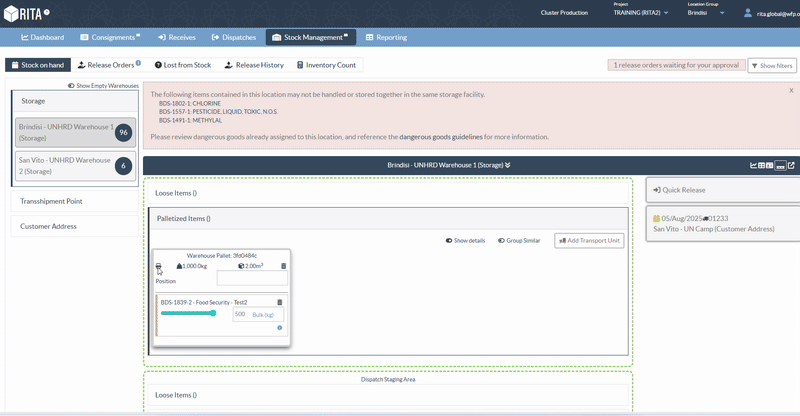
Task: Switch to the Release Orders tab
Action: (x=107, y=65)
